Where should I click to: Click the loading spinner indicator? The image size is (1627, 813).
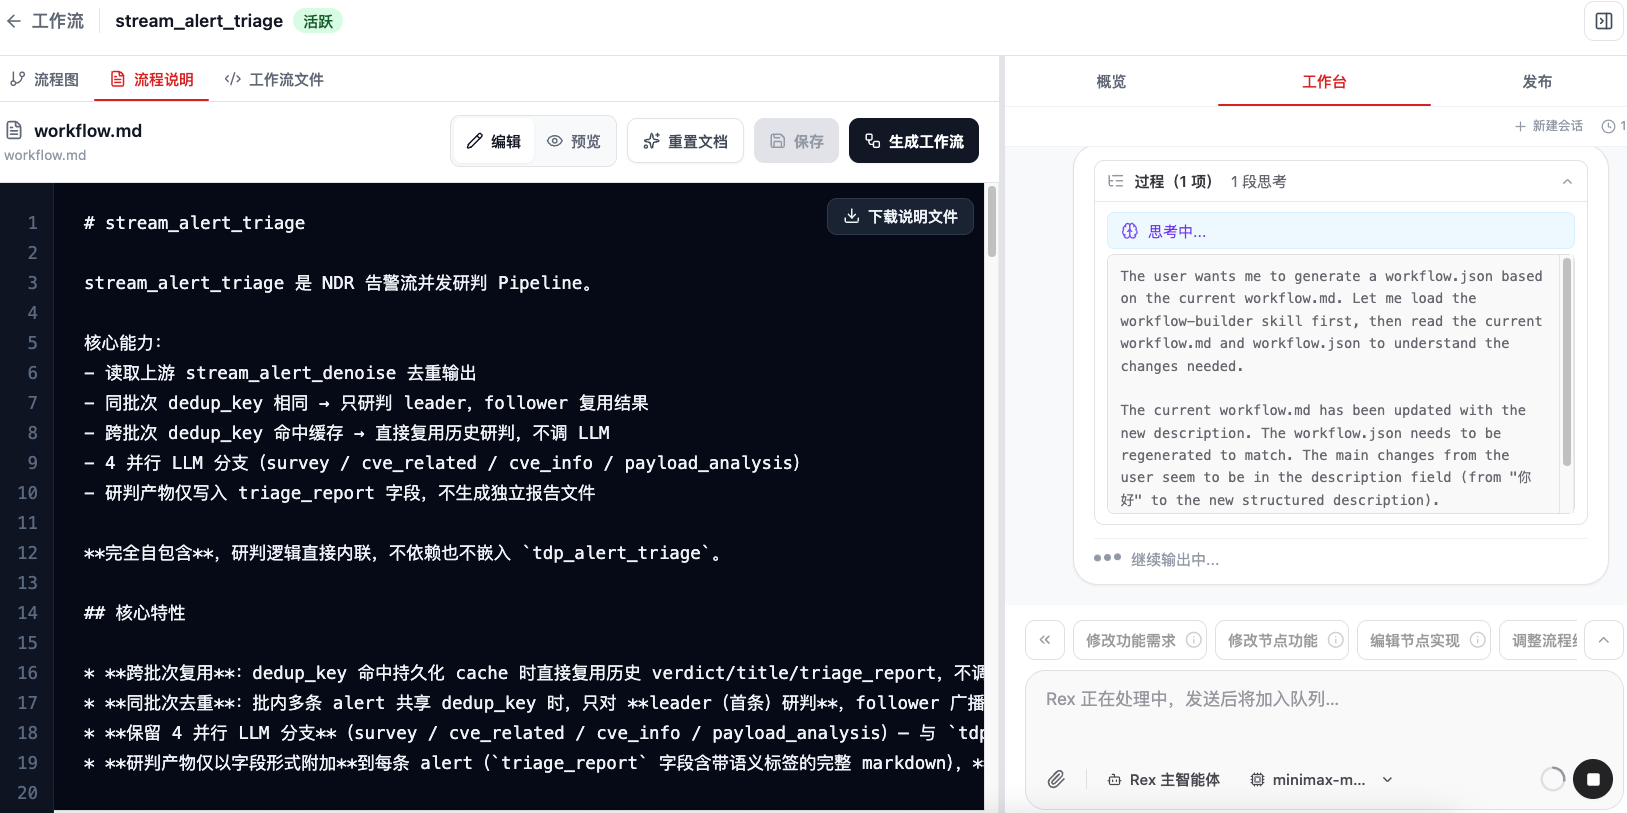coord(1553,779)
